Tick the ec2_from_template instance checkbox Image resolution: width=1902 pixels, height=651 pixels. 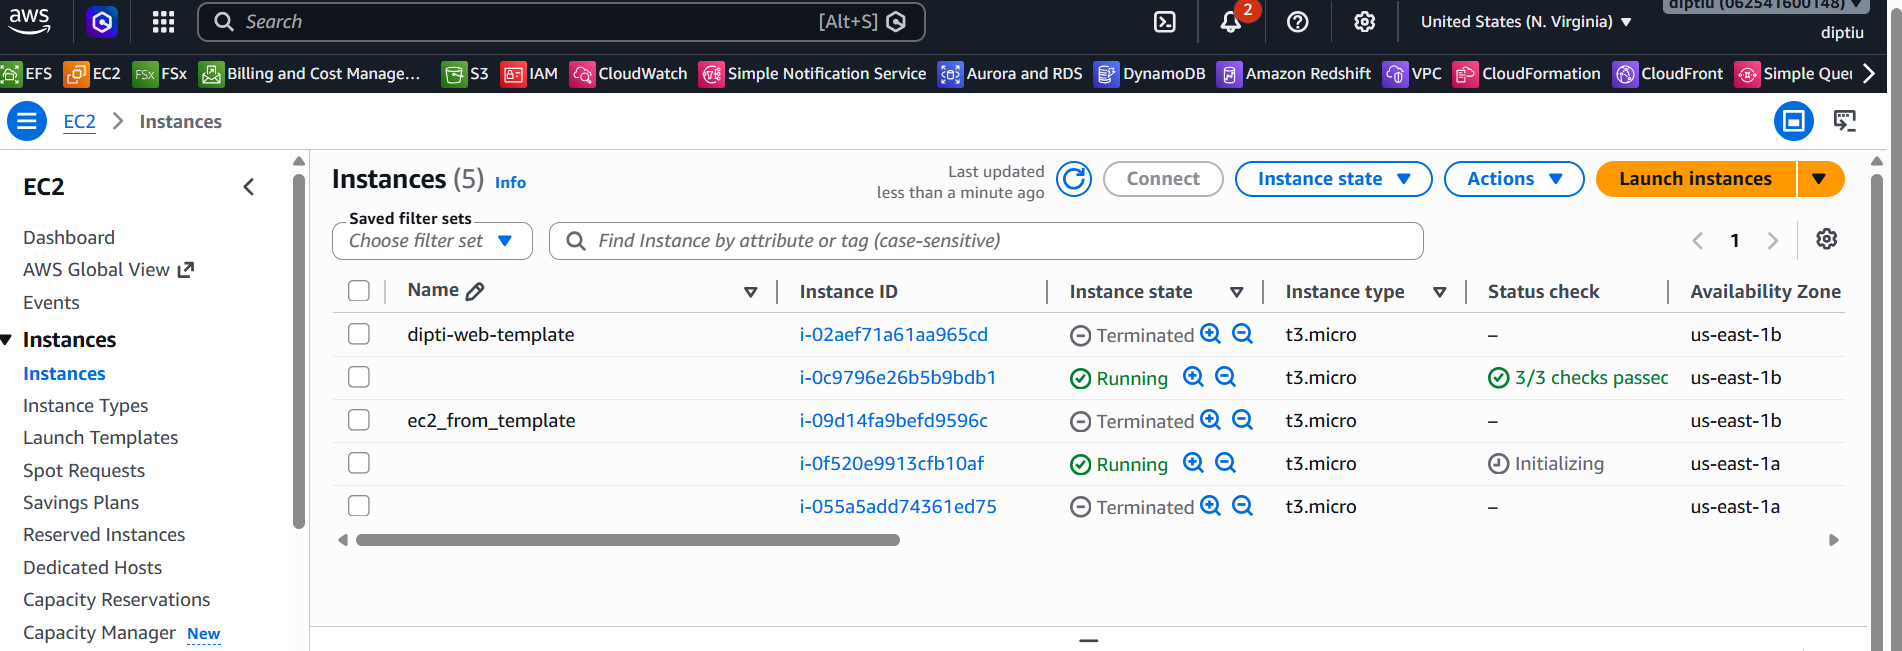click(359, 420)
